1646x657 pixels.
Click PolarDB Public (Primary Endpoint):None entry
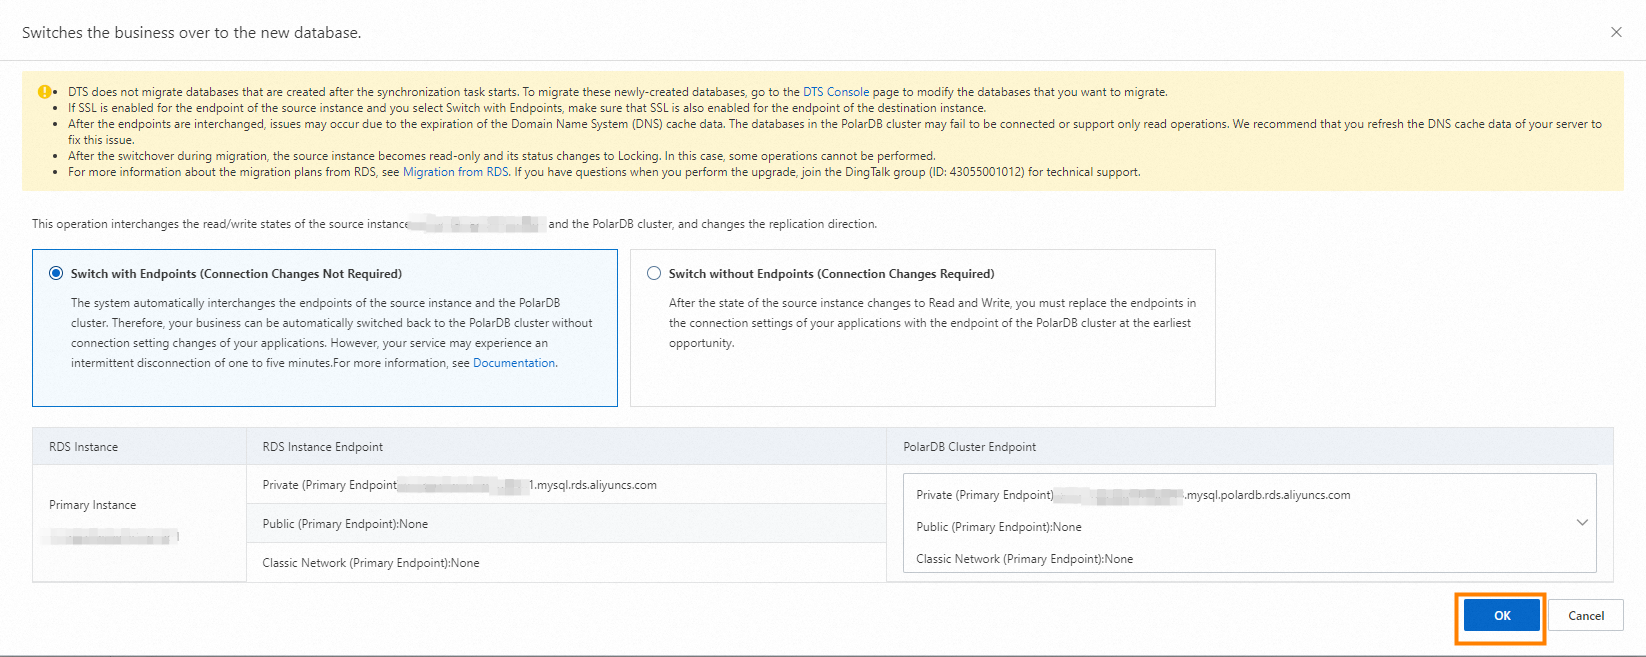999,527
